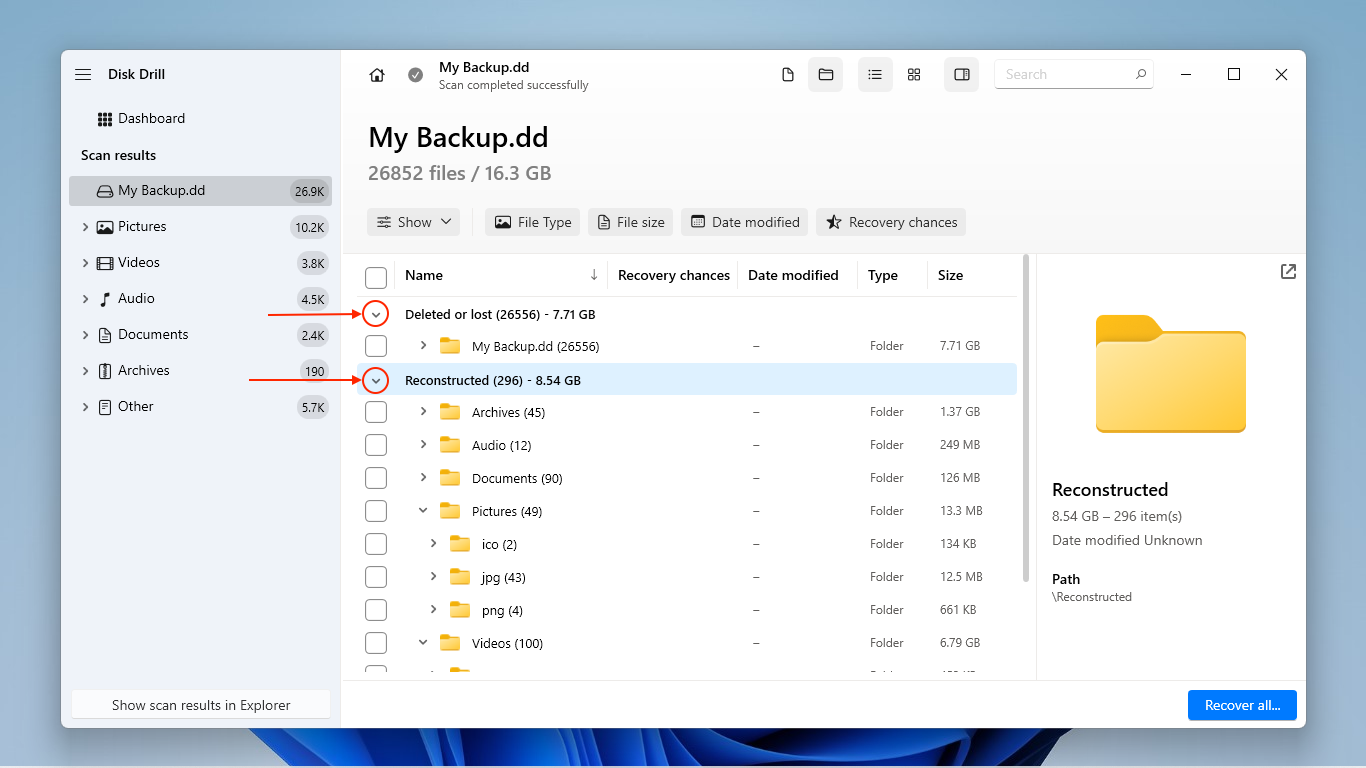Collapse the Deleted or lost section
Viewport: 1366px width, 768px height.
tap(376, 313)
